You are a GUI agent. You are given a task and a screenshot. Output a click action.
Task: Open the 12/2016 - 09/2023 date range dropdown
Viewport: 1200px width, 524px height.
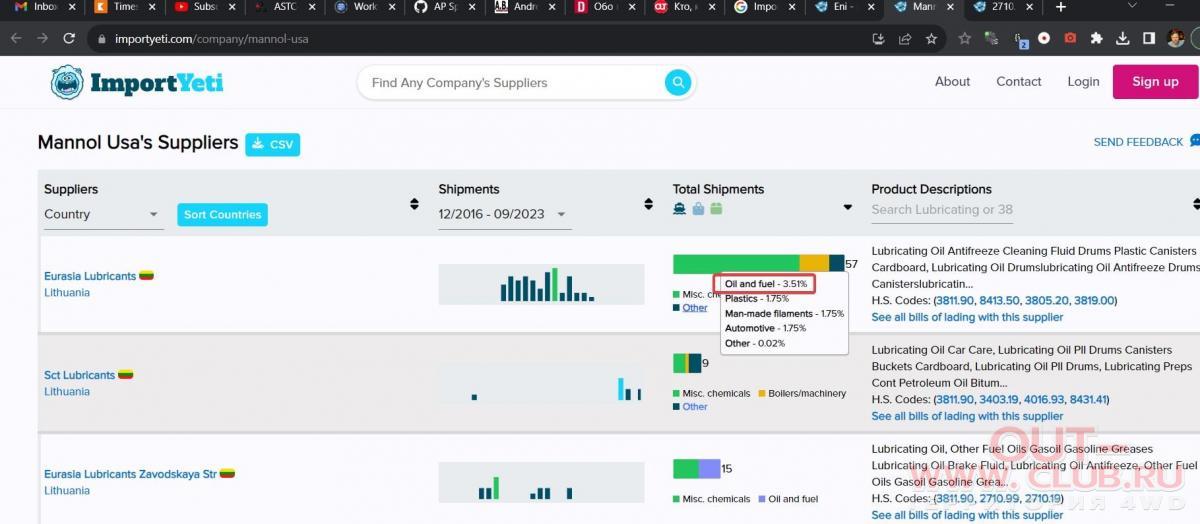(504, 215)
